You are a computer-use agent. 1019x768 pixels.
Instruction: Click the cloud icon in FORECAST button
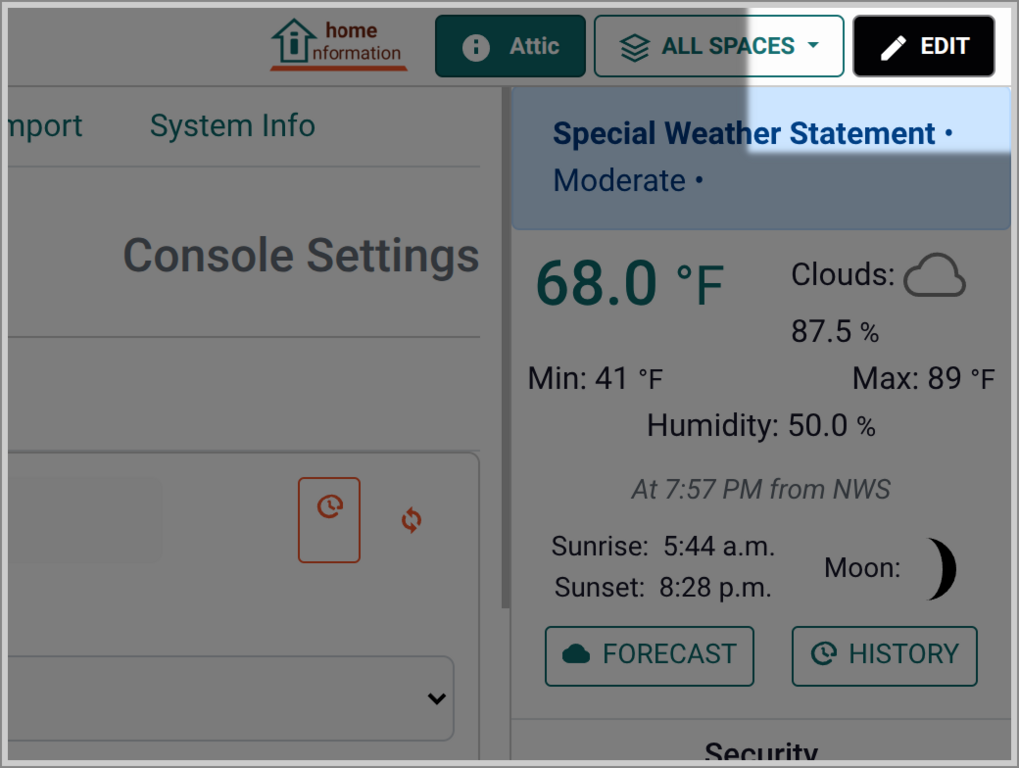coord(576,654)
